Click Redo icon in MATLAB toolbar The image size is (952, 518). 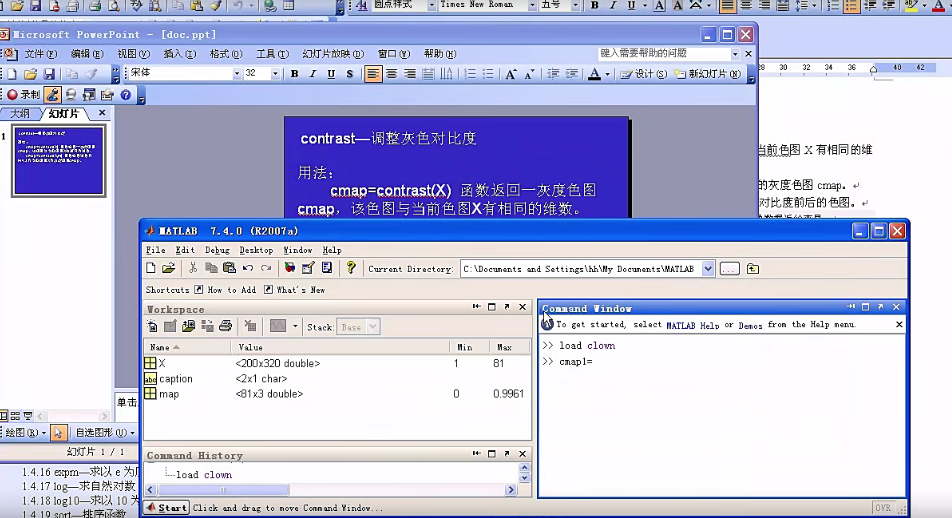pyautogui.click(x=266, y=268)
